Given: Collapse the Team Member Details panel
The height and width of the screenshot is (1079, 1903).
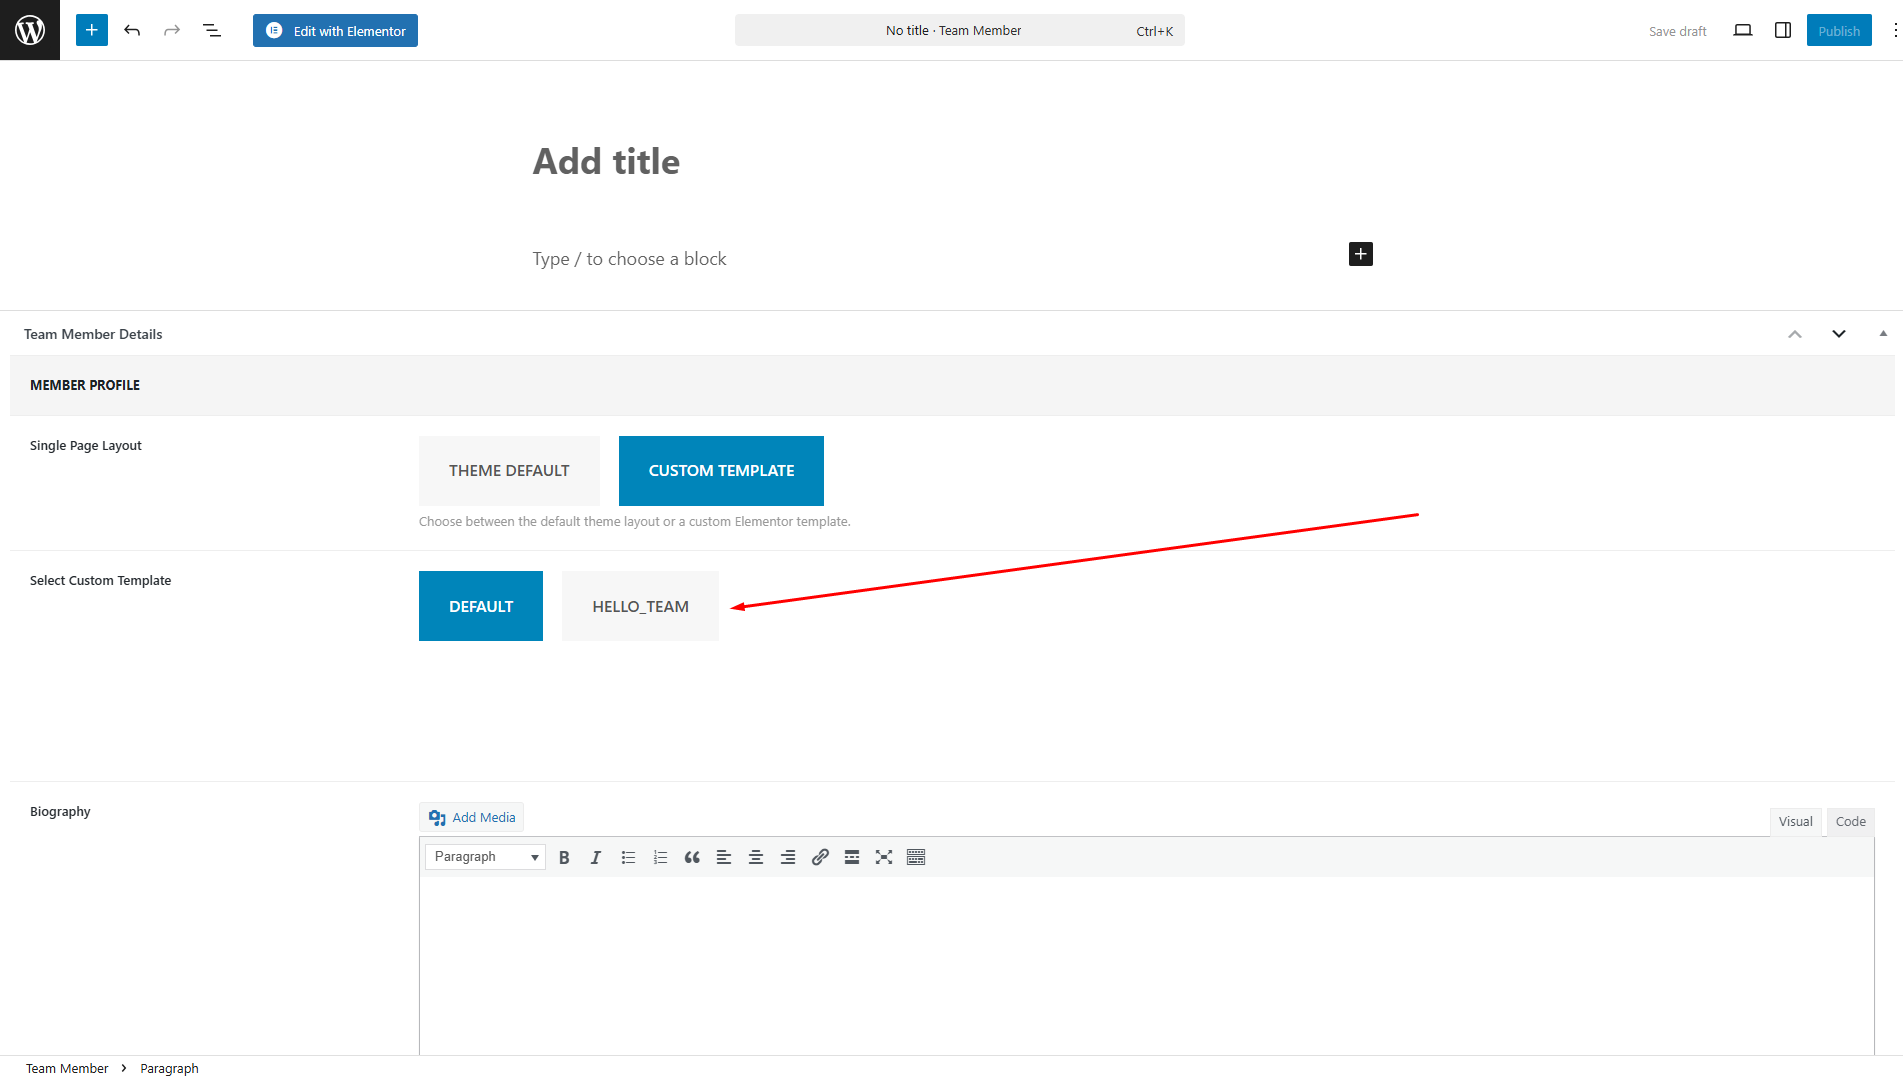Looking at the screenshot, I should pos(1883,334).
